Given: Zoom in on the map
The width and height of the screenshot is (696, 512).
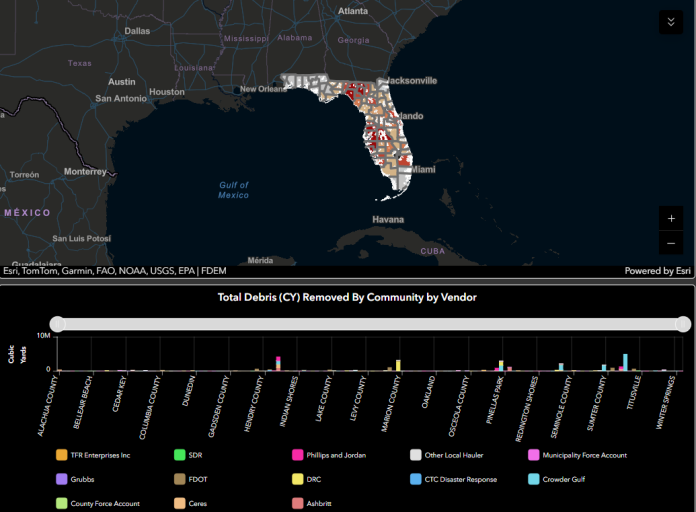Looking at the screenshot, I should point(671,218).
